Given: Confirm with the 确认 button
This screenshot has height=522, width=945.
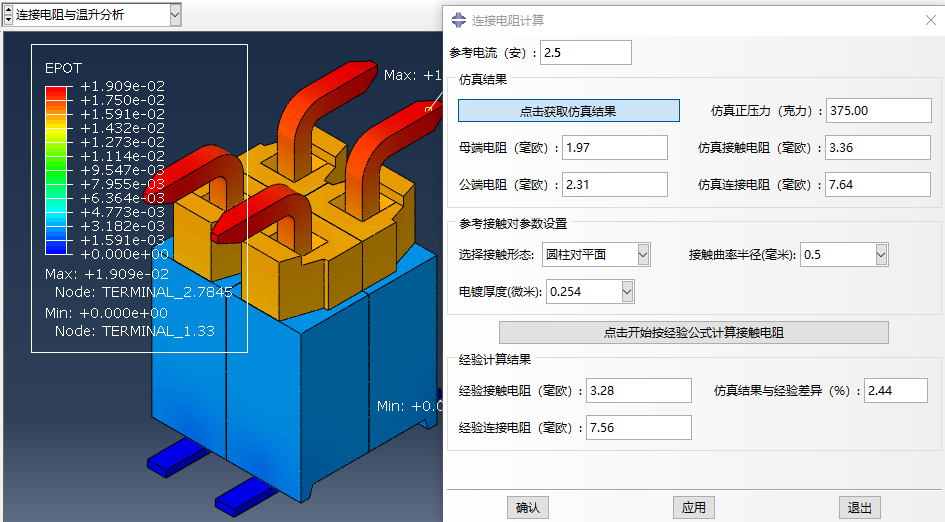Looking at the screenshot, I should click(x=528, y=507).
